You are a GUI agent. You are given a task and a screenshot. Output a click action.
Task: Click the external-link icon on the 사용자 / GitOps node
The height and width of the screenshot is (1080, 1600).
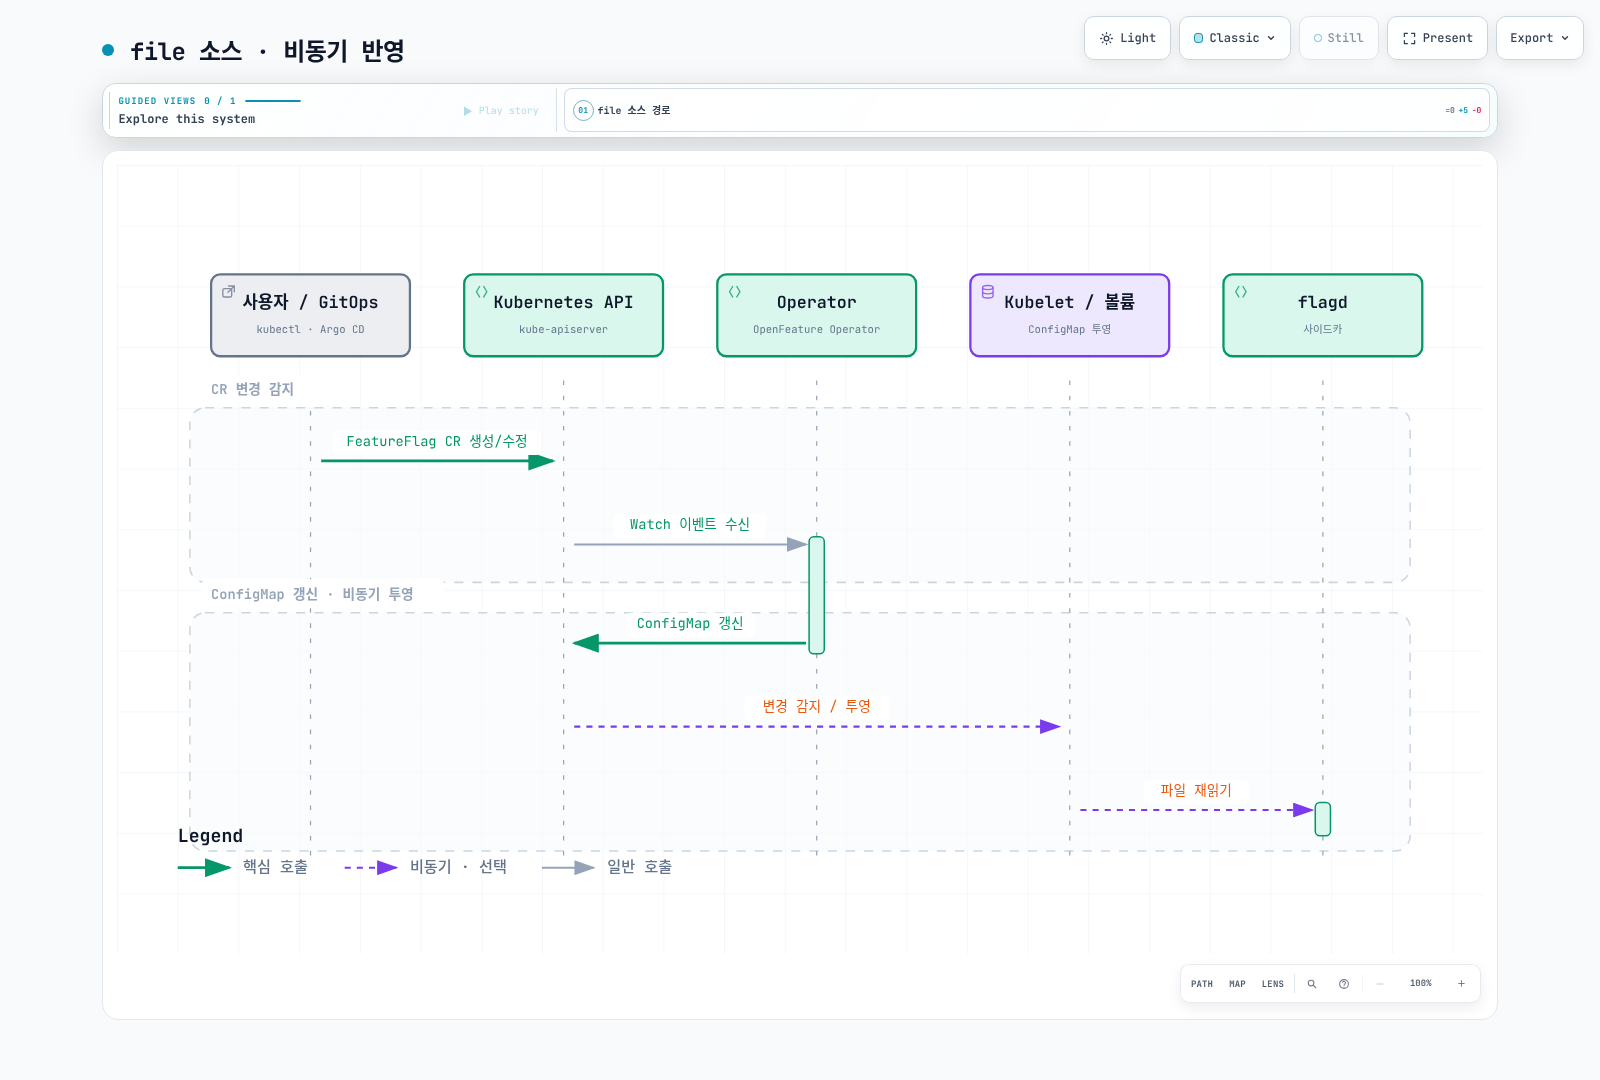(228, 292)
